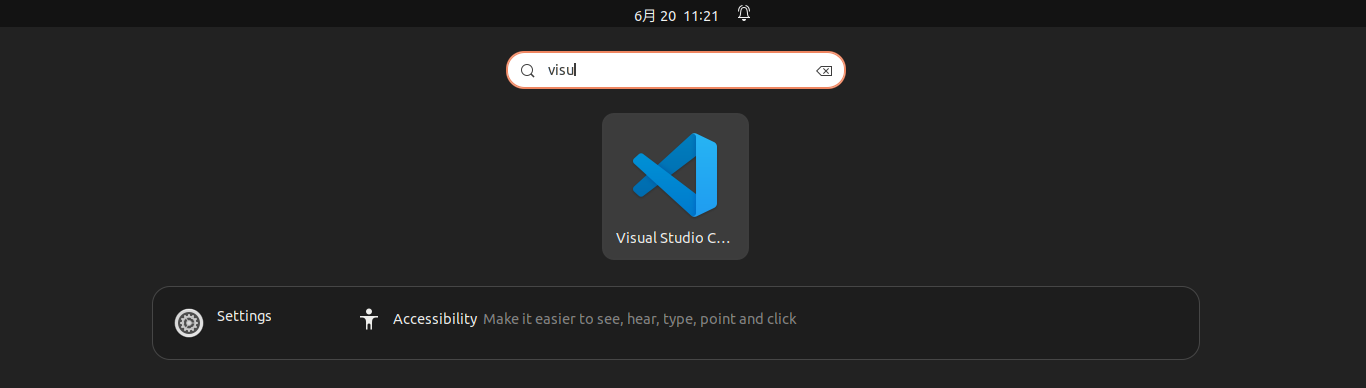1366x388 pixels.
Task: Click the notification bell in top bar
Action: point(744,13)
